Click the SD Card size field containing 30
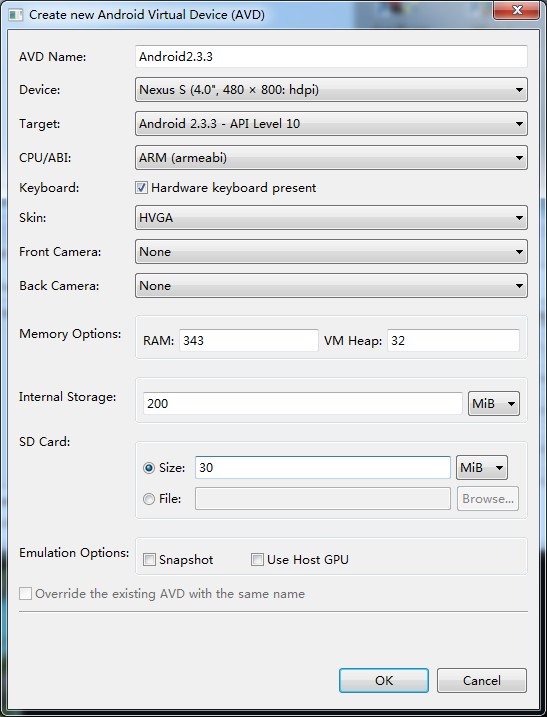547x717 pixels. pyautogui.click(x=323, y=467)
